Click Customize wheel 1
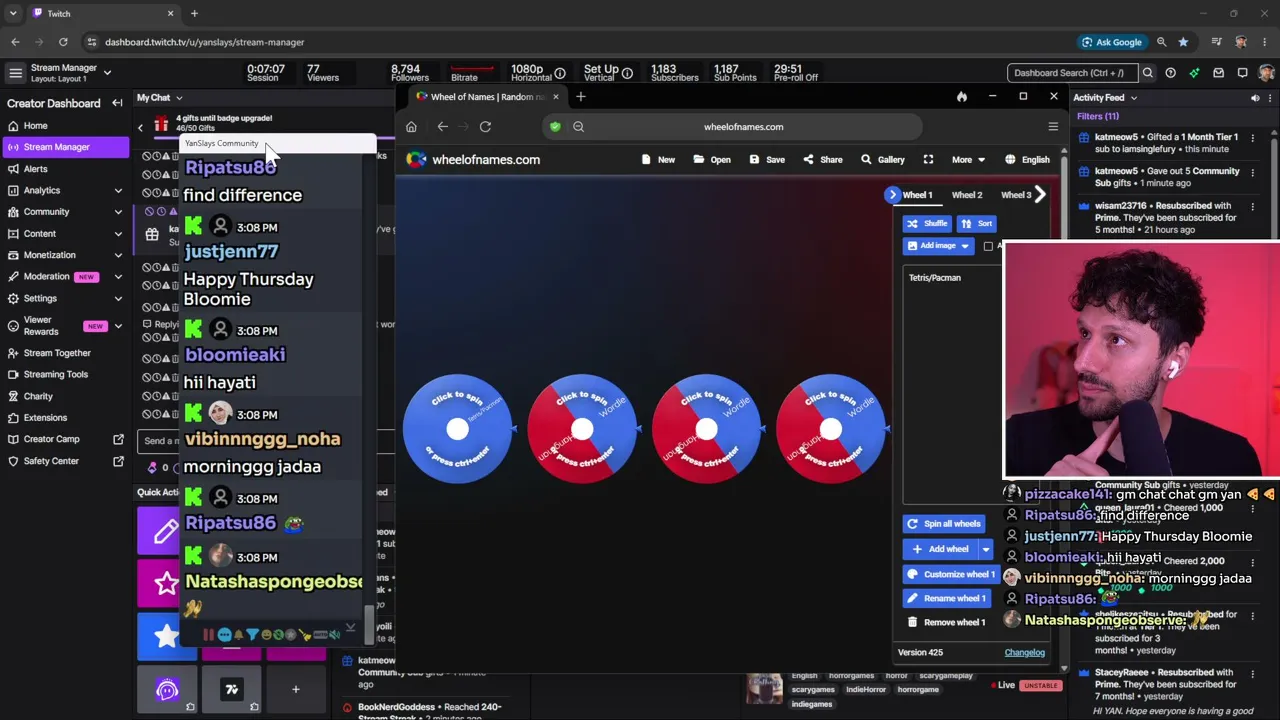This screenshot has width=1280, height=720. point(950,575)
